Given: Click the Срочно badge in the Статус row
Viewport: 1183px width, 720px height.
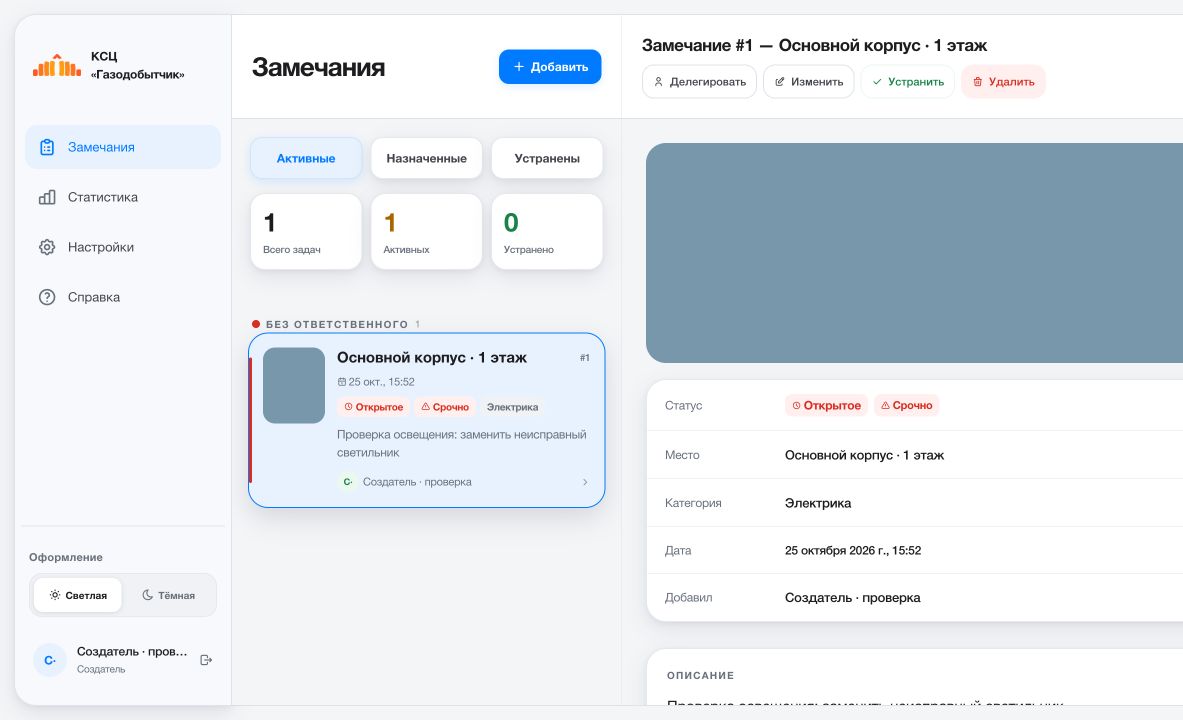Looking at the screenshot, I should 907,405.
